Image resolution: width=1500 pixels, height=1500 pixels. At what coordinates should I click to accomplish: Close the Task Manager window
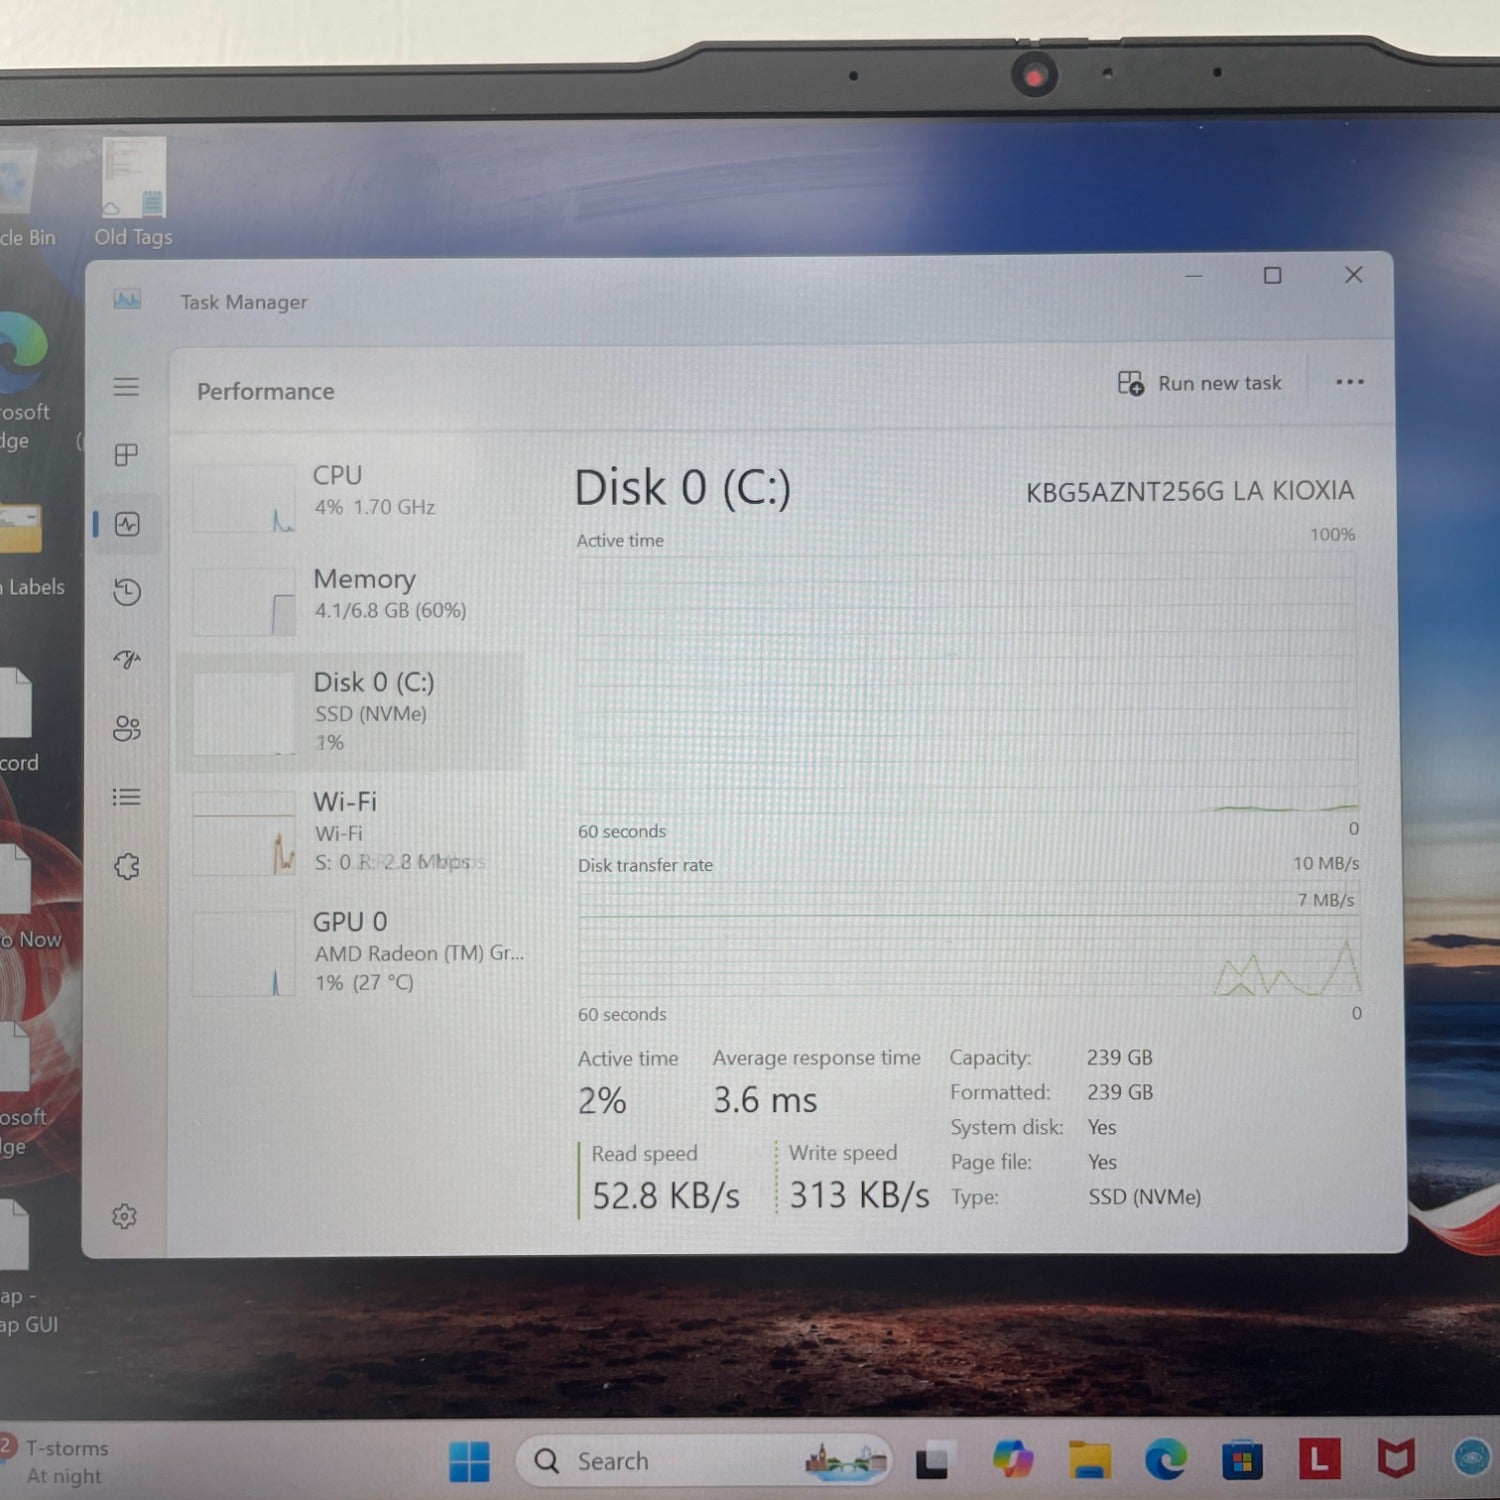[x=1353, y=274]
